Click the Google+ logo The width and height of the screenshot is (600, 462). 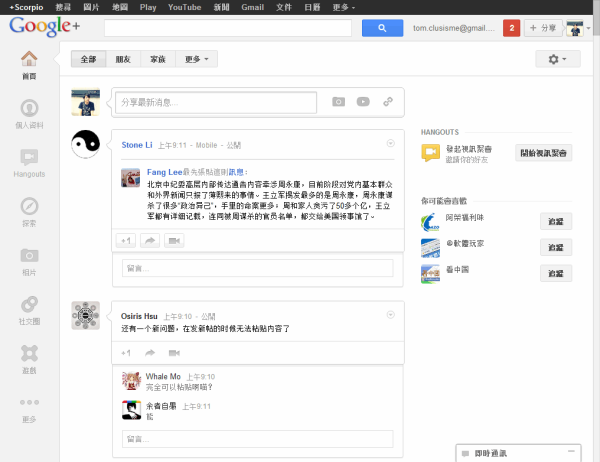point(45,26)
